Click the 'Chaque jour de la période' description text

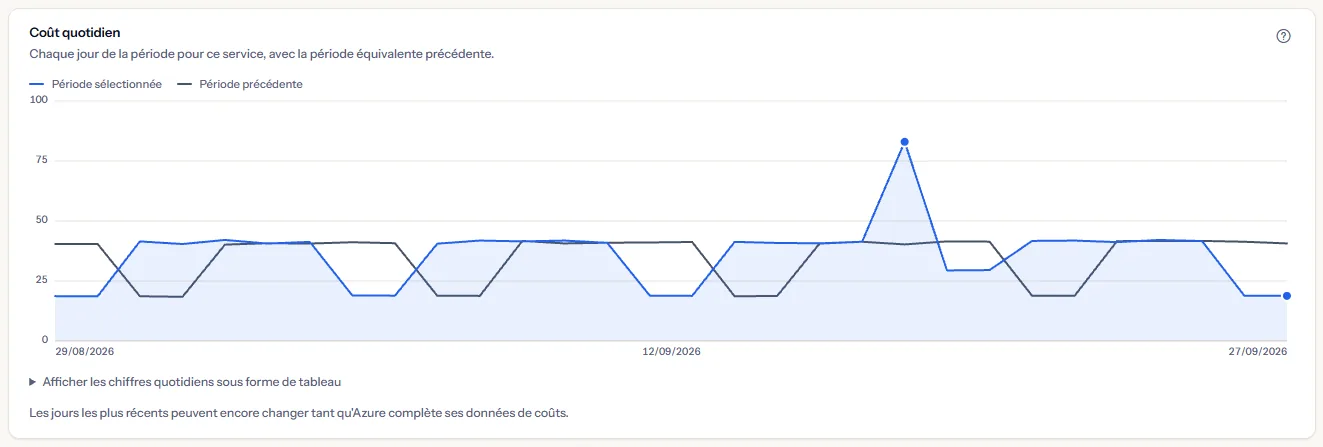(262, 54)
